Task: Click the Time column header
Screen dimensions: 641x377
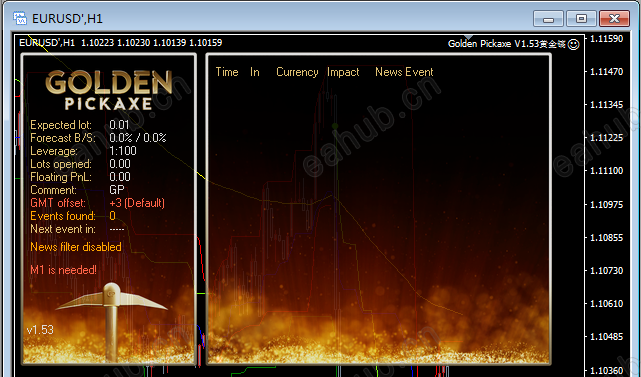Action: pyautogui.click(x=227, y=72)
